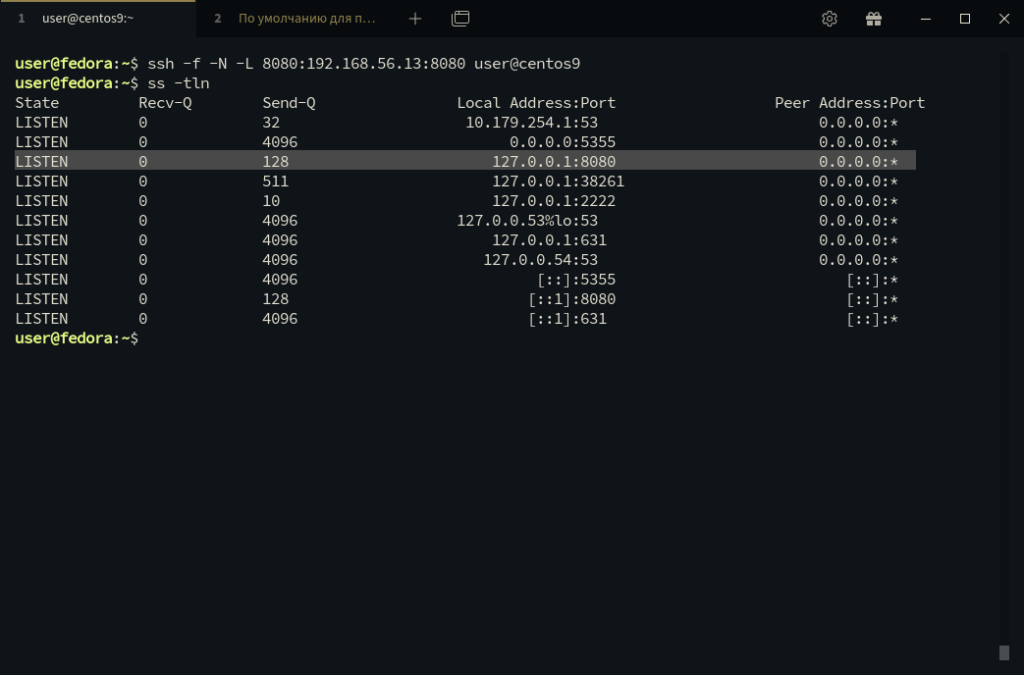Click the 'Peer Address:Port' header

(850, 103)
